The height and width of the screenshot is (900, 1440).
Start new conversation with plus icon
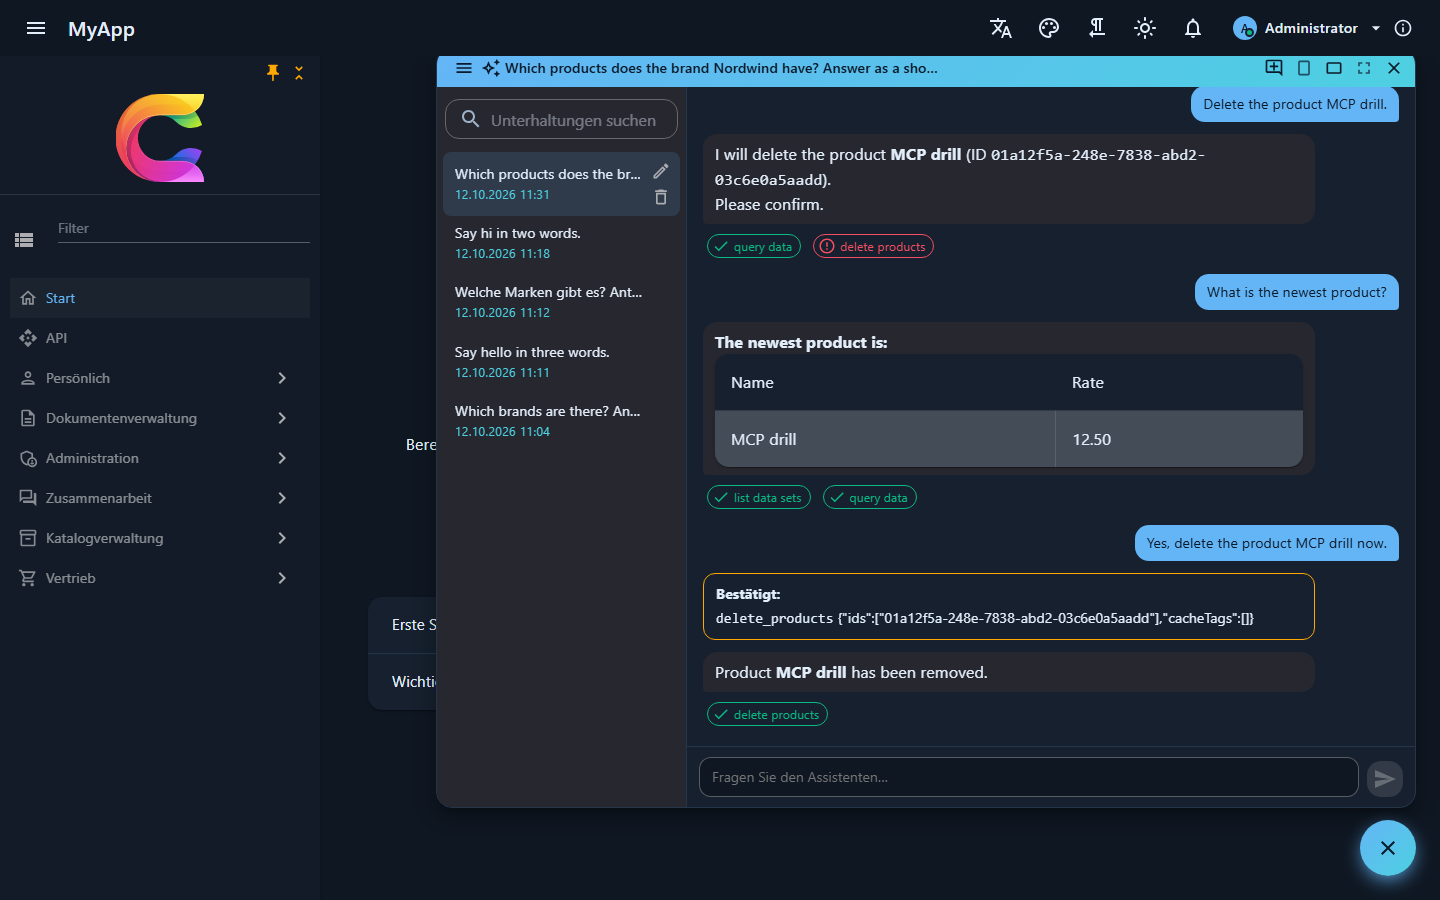[x=1274, y=68]
